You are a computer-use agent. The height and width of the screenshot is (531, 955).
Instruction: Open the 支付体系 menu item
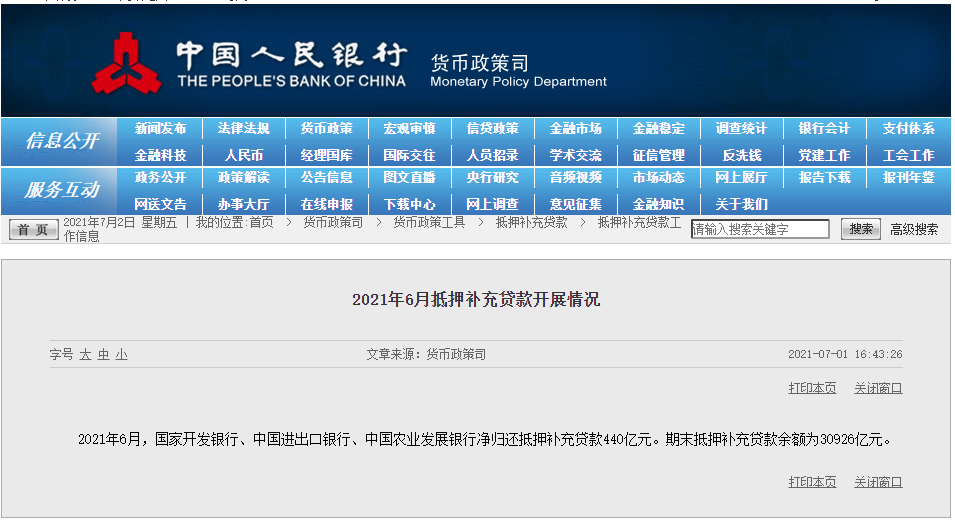click(x=908, y=129)
